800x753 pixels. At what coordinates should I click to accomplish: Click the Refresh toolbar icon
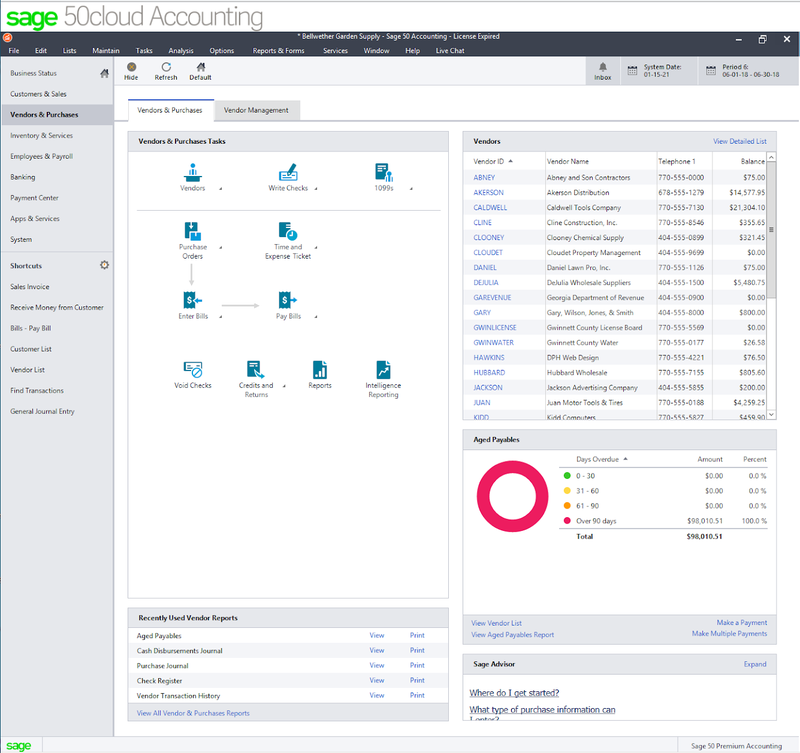pos(166,67)
